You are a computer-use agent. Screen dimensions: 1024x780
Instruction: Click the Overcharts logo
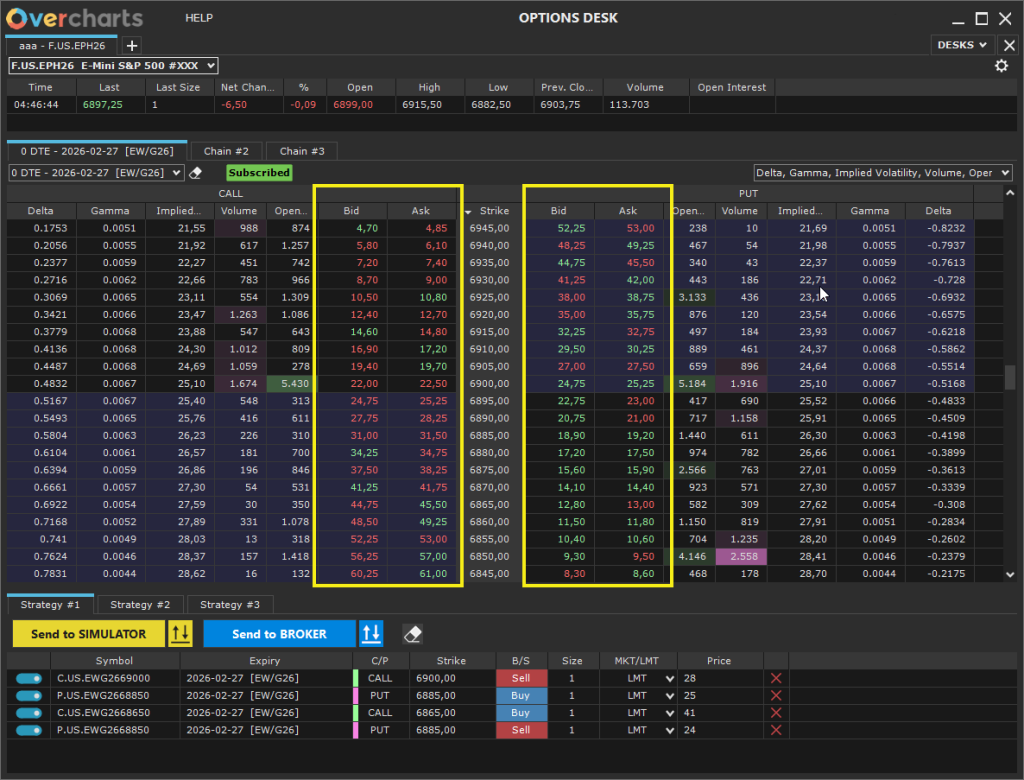(74, 18)
